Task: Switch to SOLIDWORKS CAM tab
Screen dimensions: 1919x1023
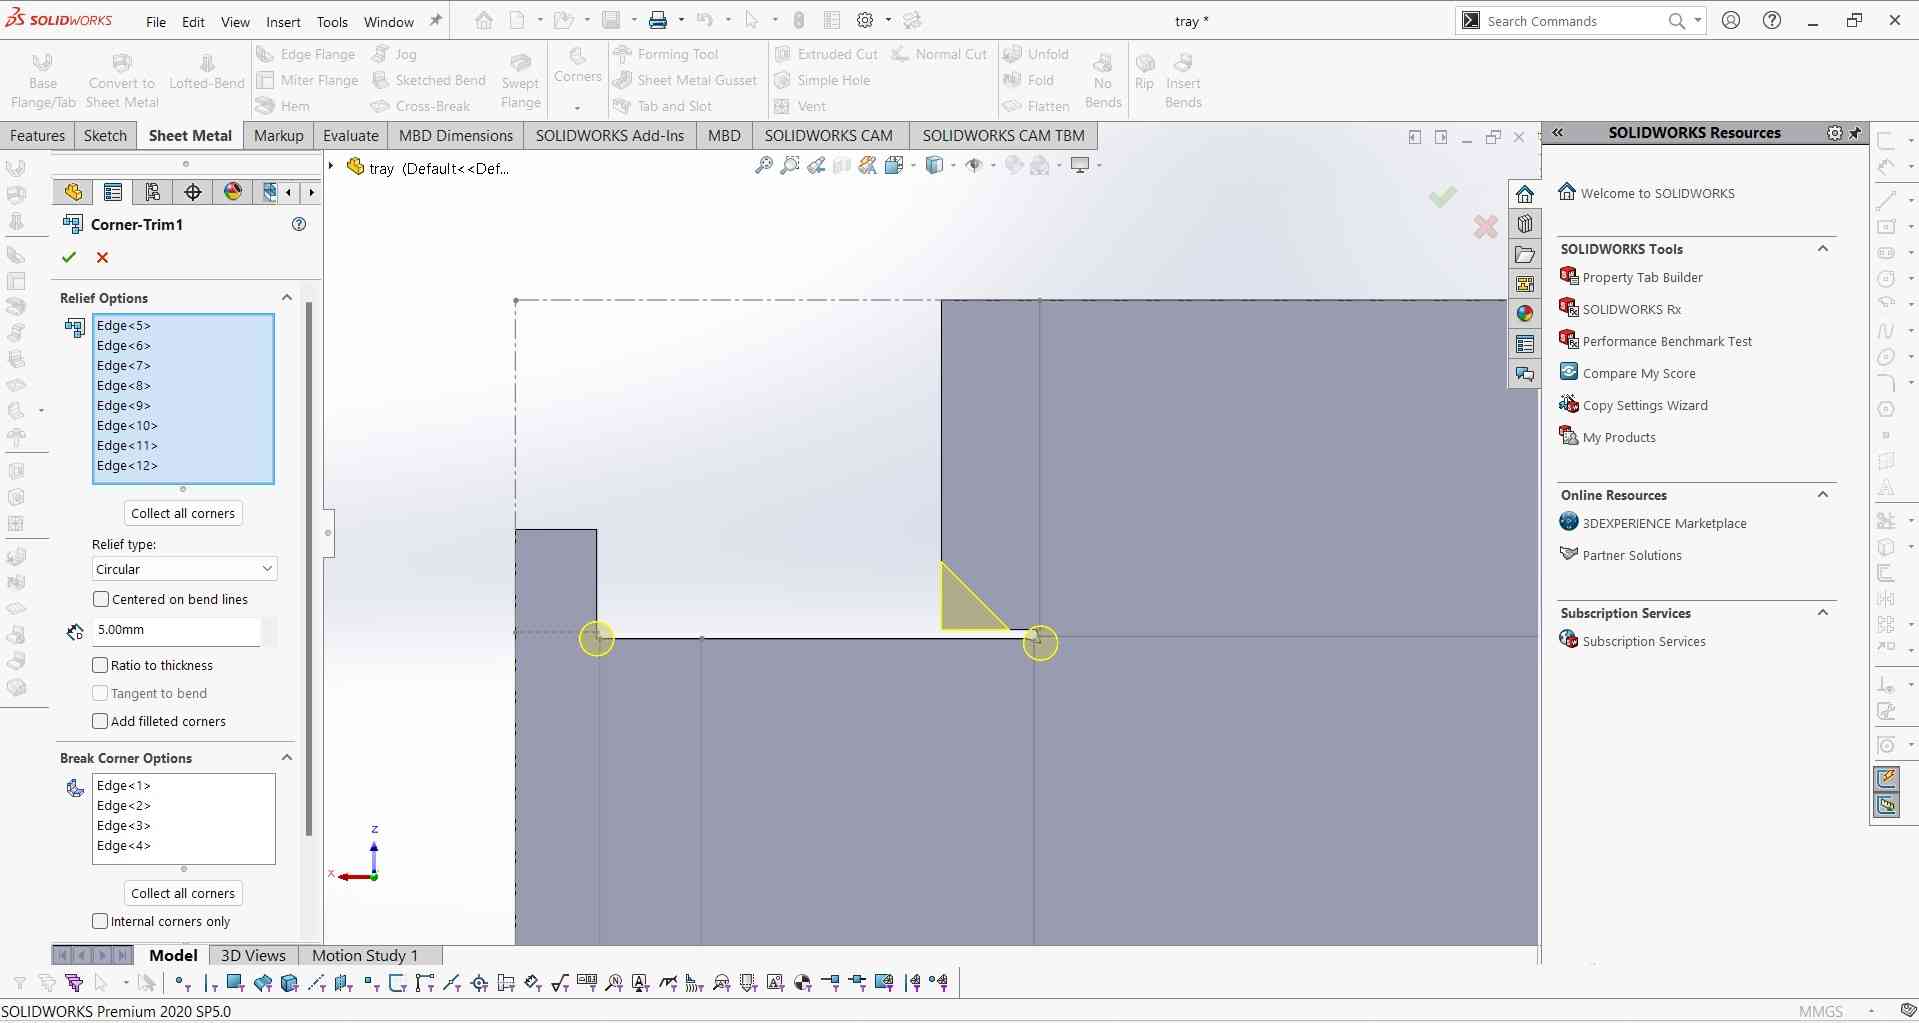Action: (828, 136)
